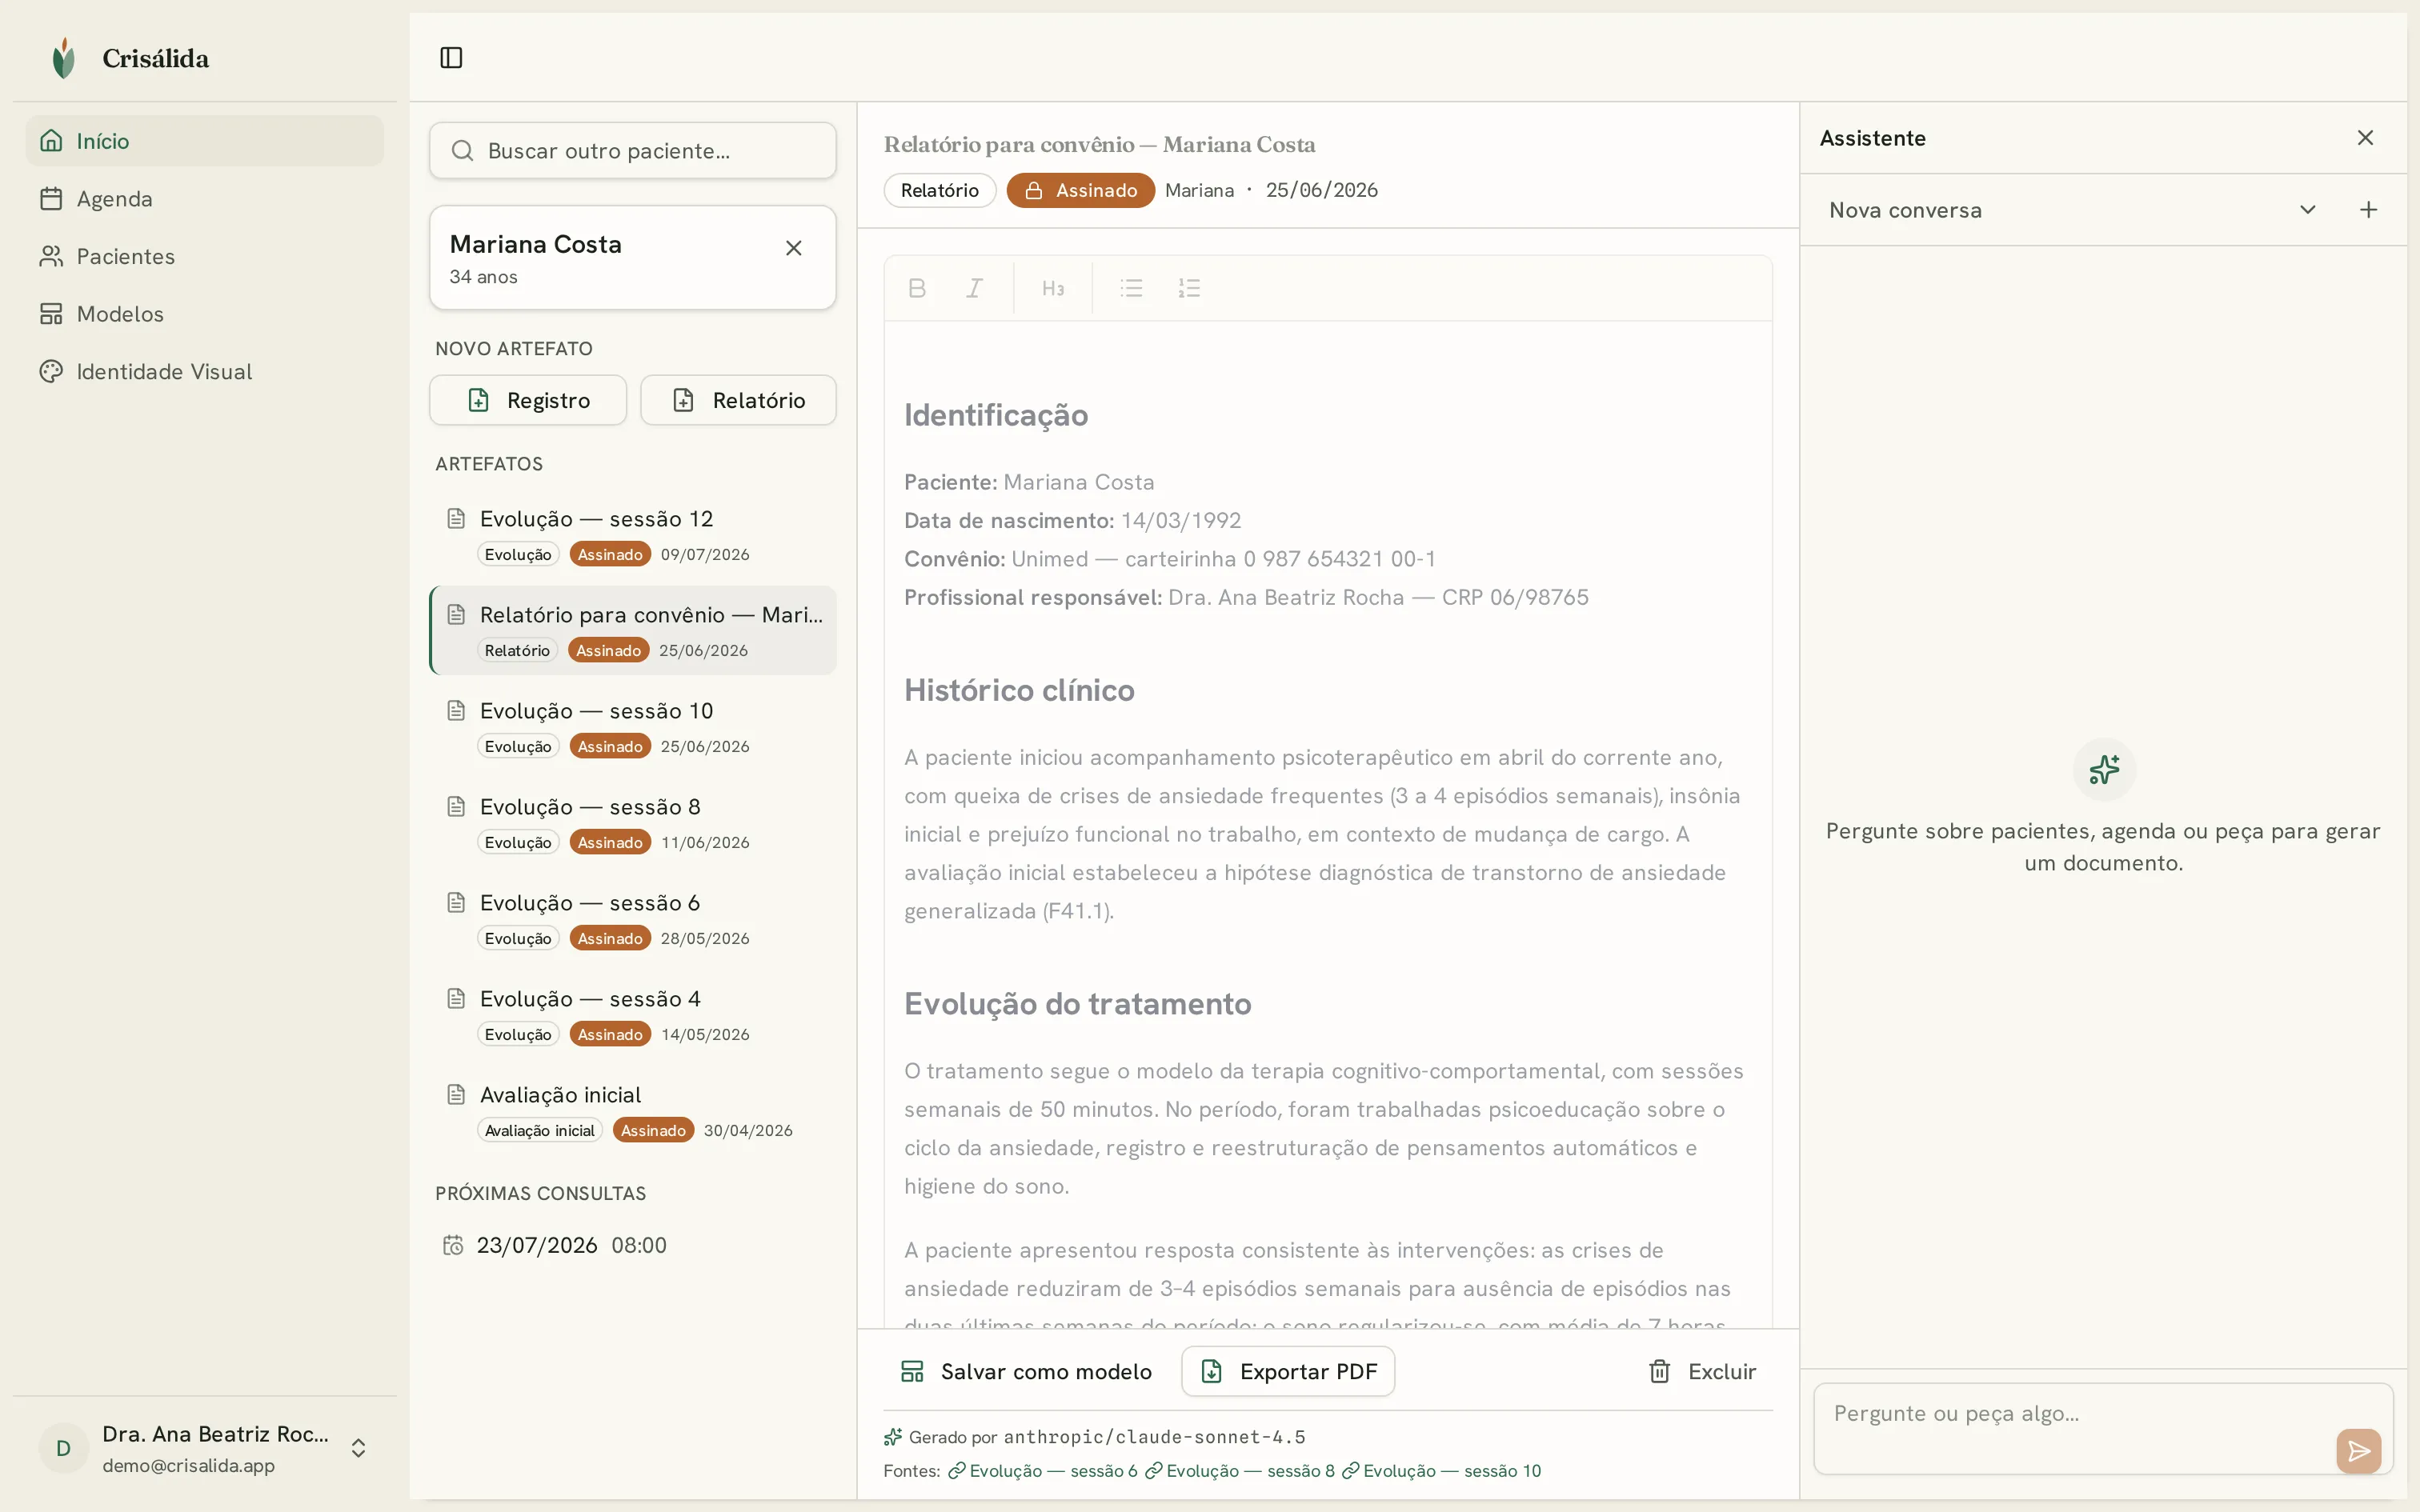Viewport: 2420px width, 1512px height.
Task: Open Evolução — sessão 4 artifact
Action: click(633, 1015)
